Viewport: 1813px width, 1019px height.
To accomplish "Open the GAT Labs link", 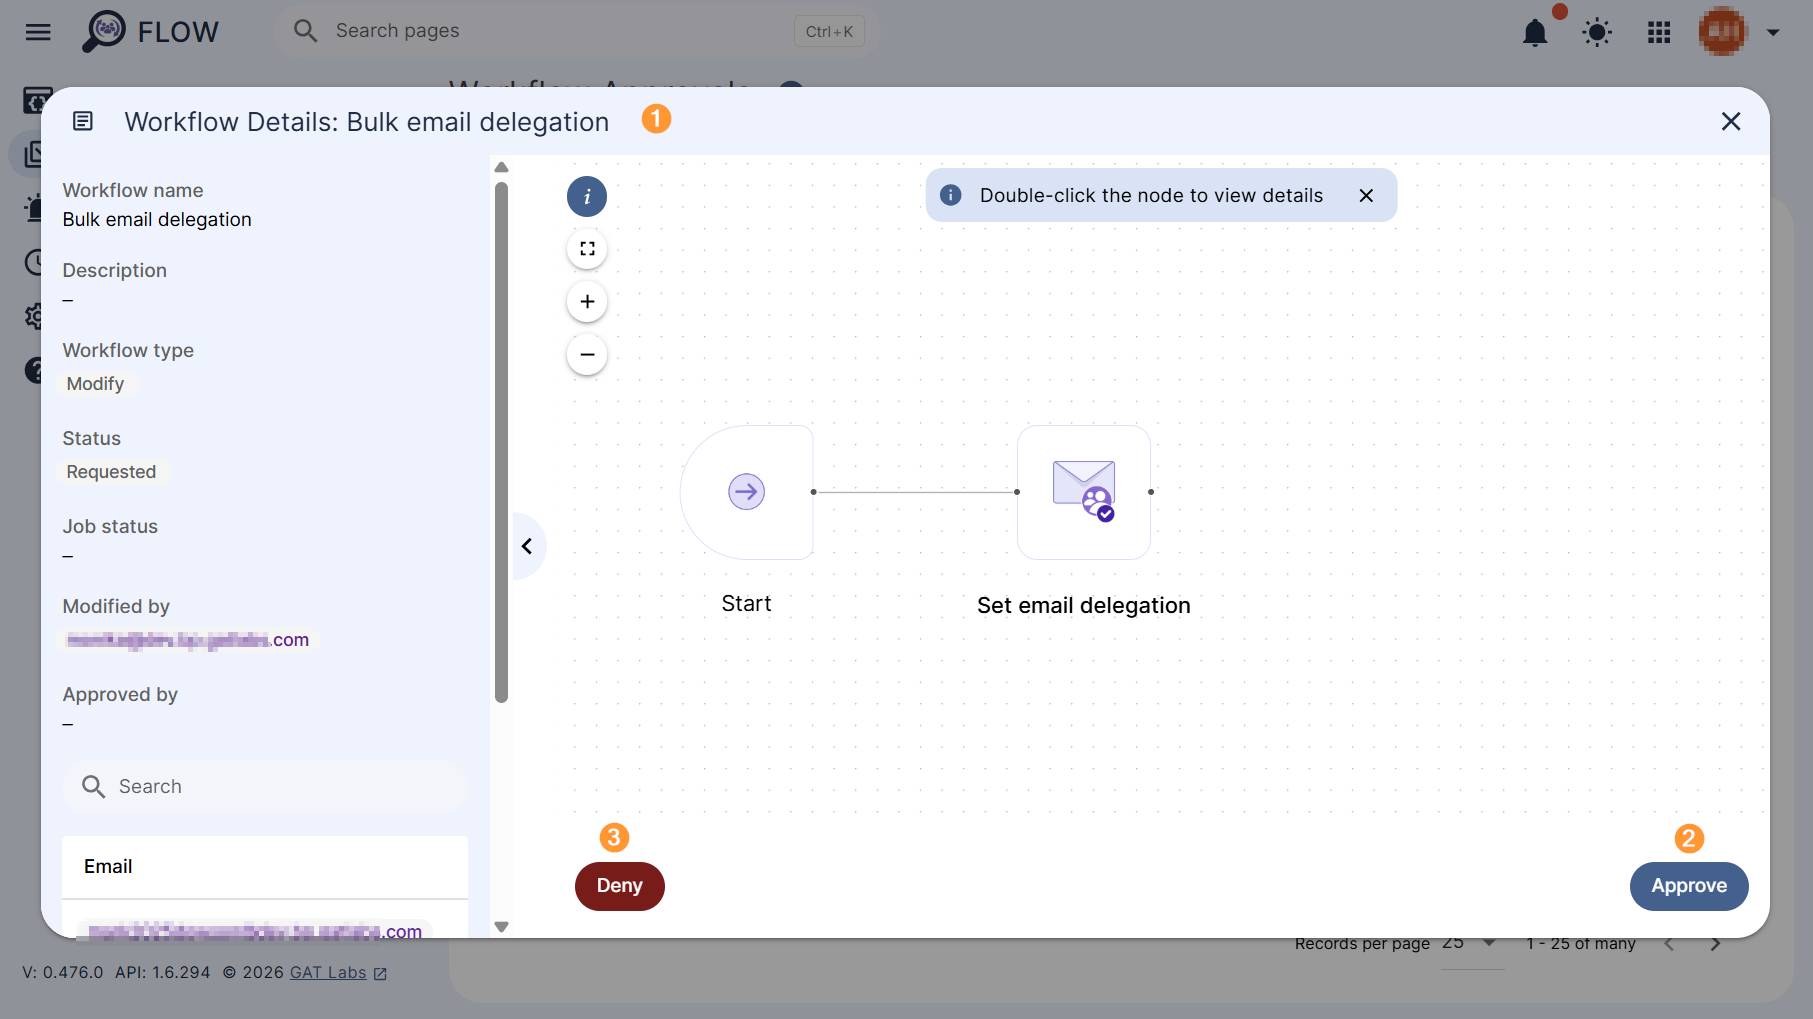I will (x=328, y=973).
